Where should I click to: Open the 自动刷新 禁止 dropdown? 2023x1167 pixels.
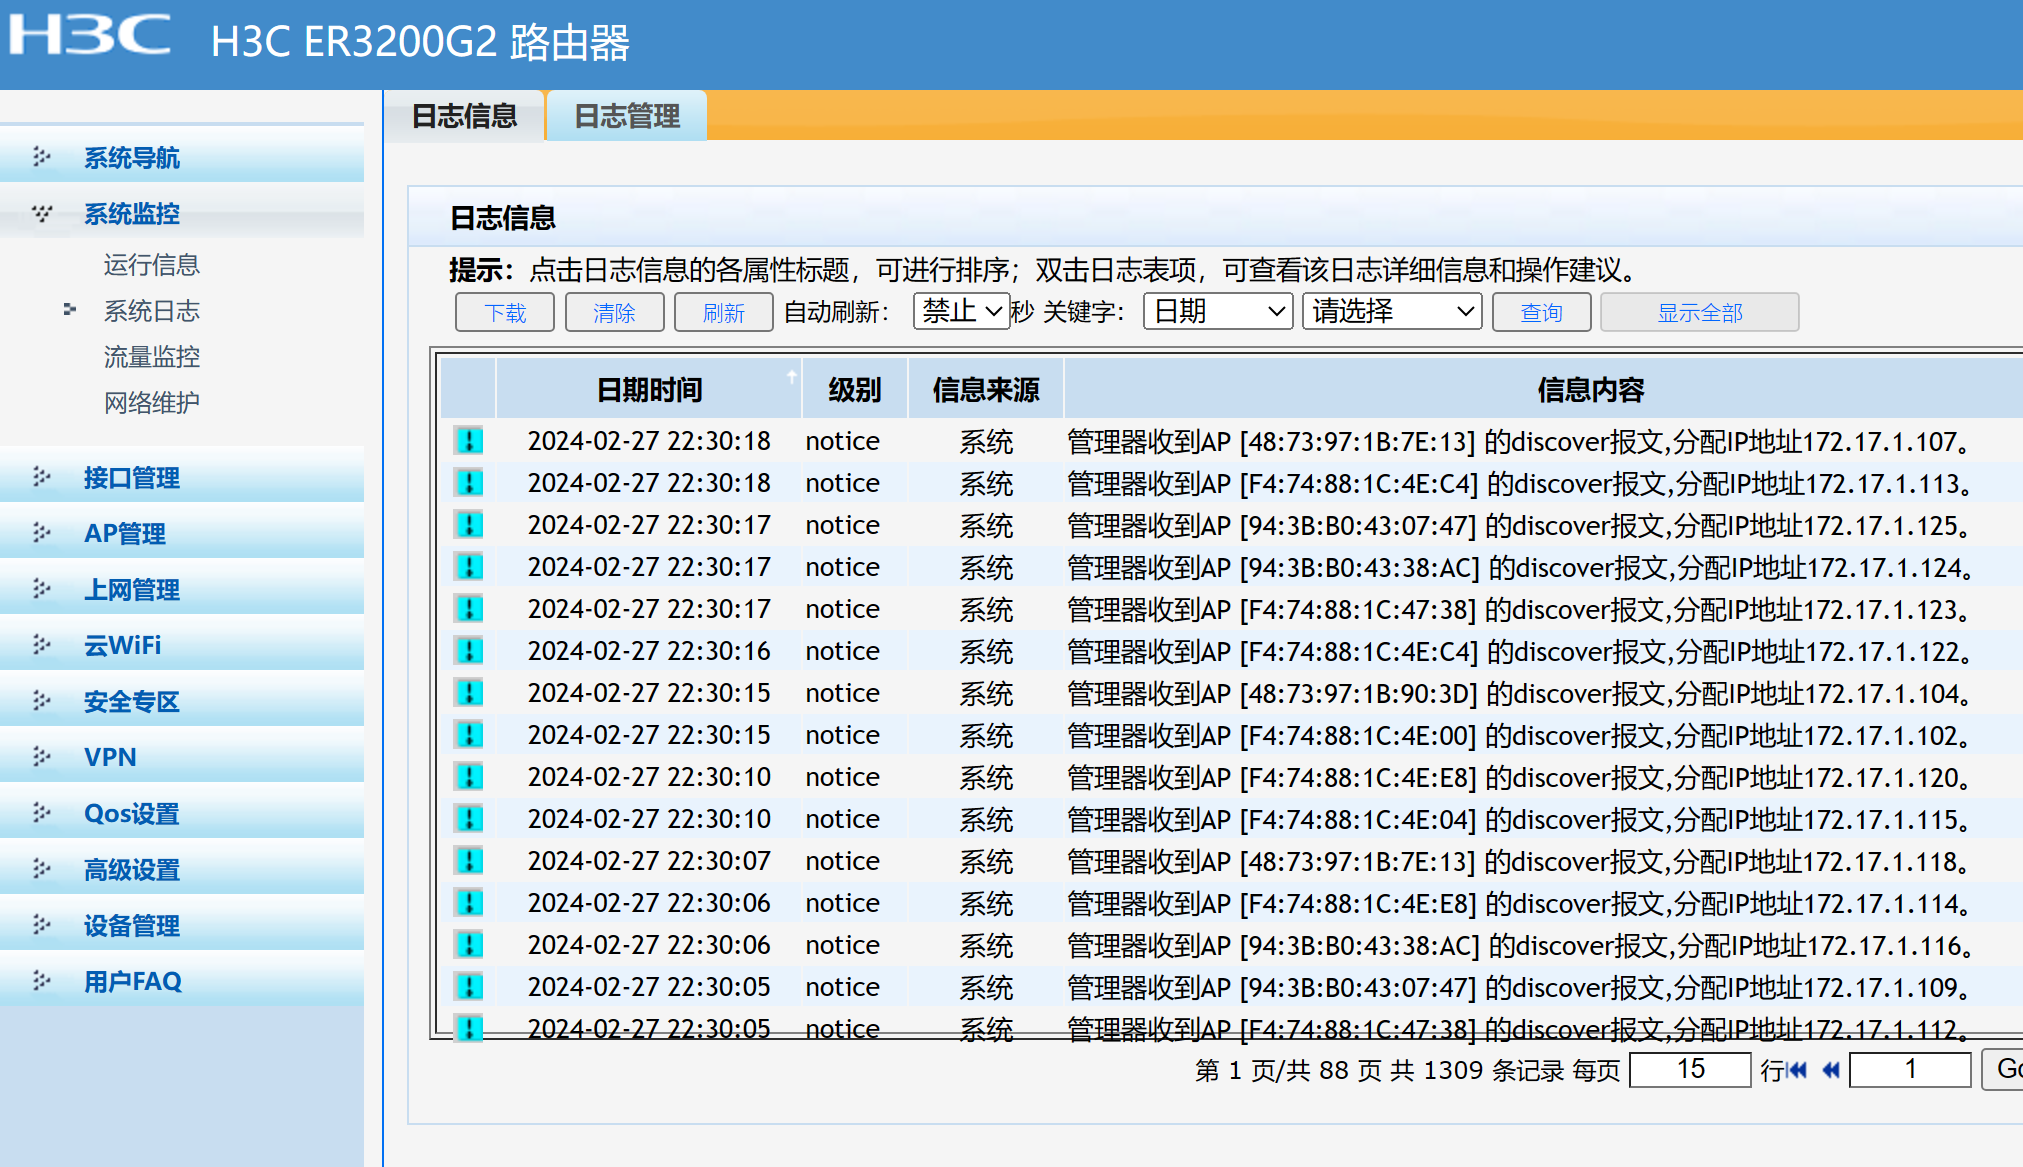click(x=961, y=311)
